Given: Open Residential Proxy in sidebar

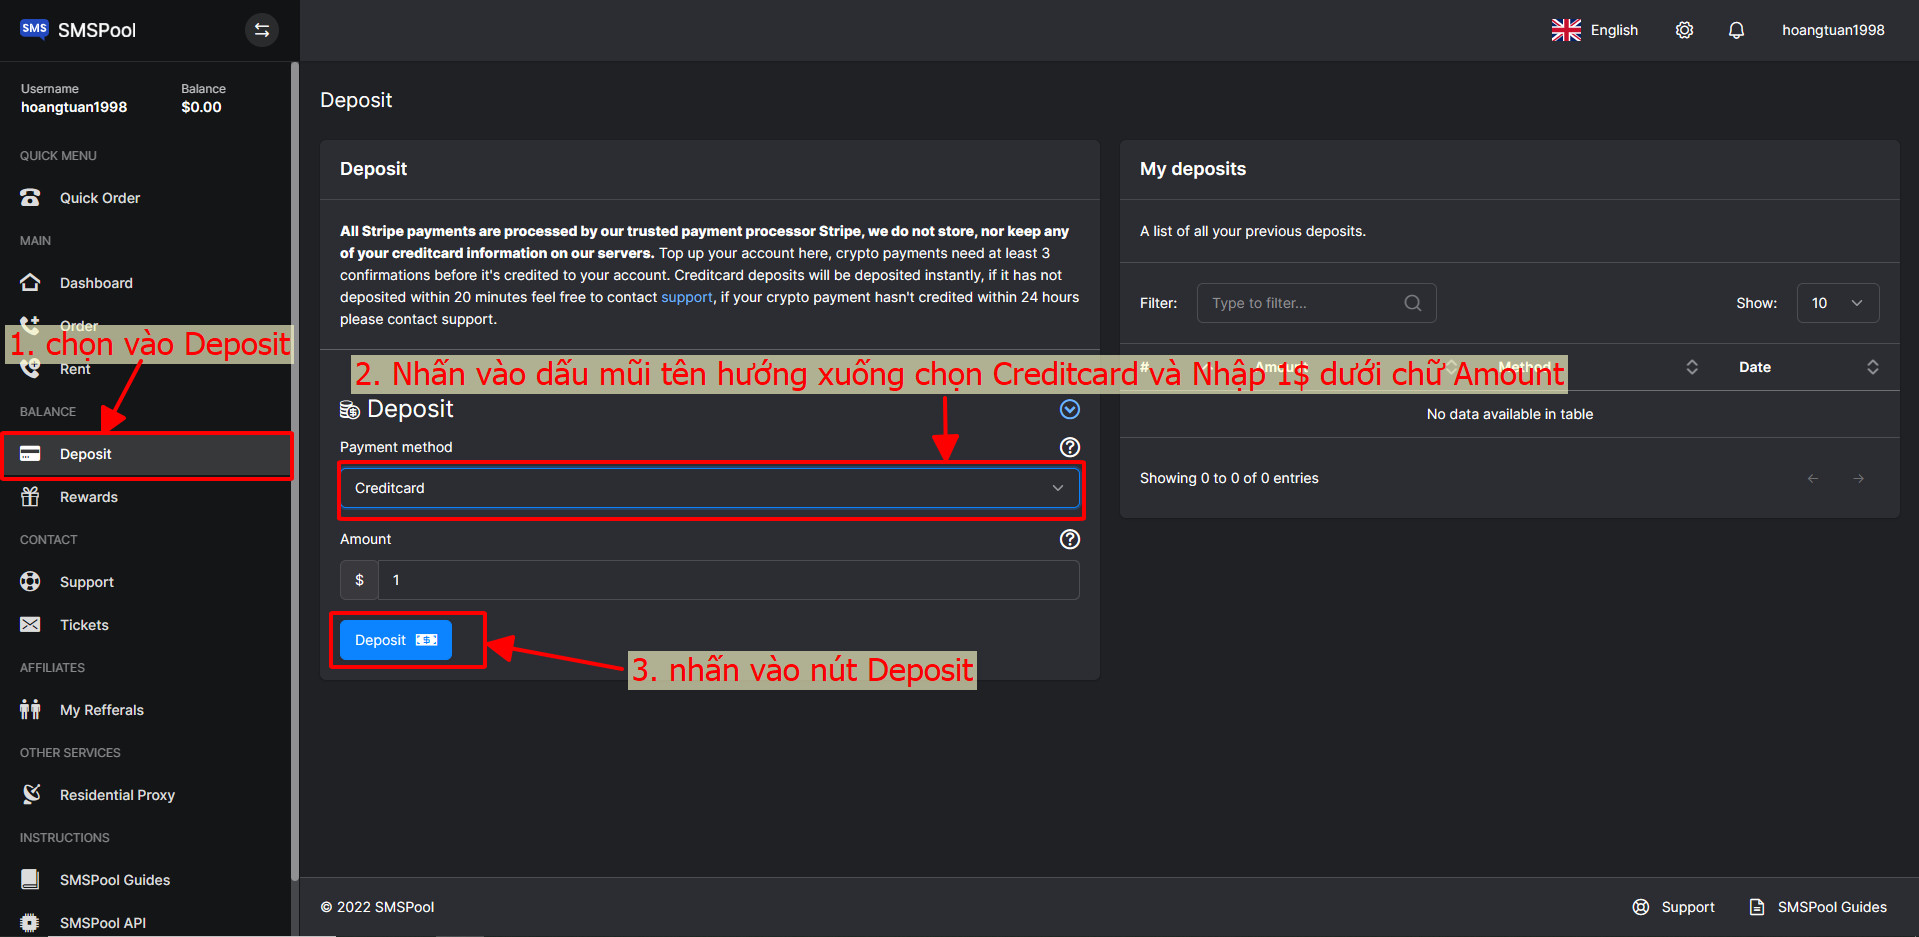Looking at the screenshot, I should click(x=116, y=795).
